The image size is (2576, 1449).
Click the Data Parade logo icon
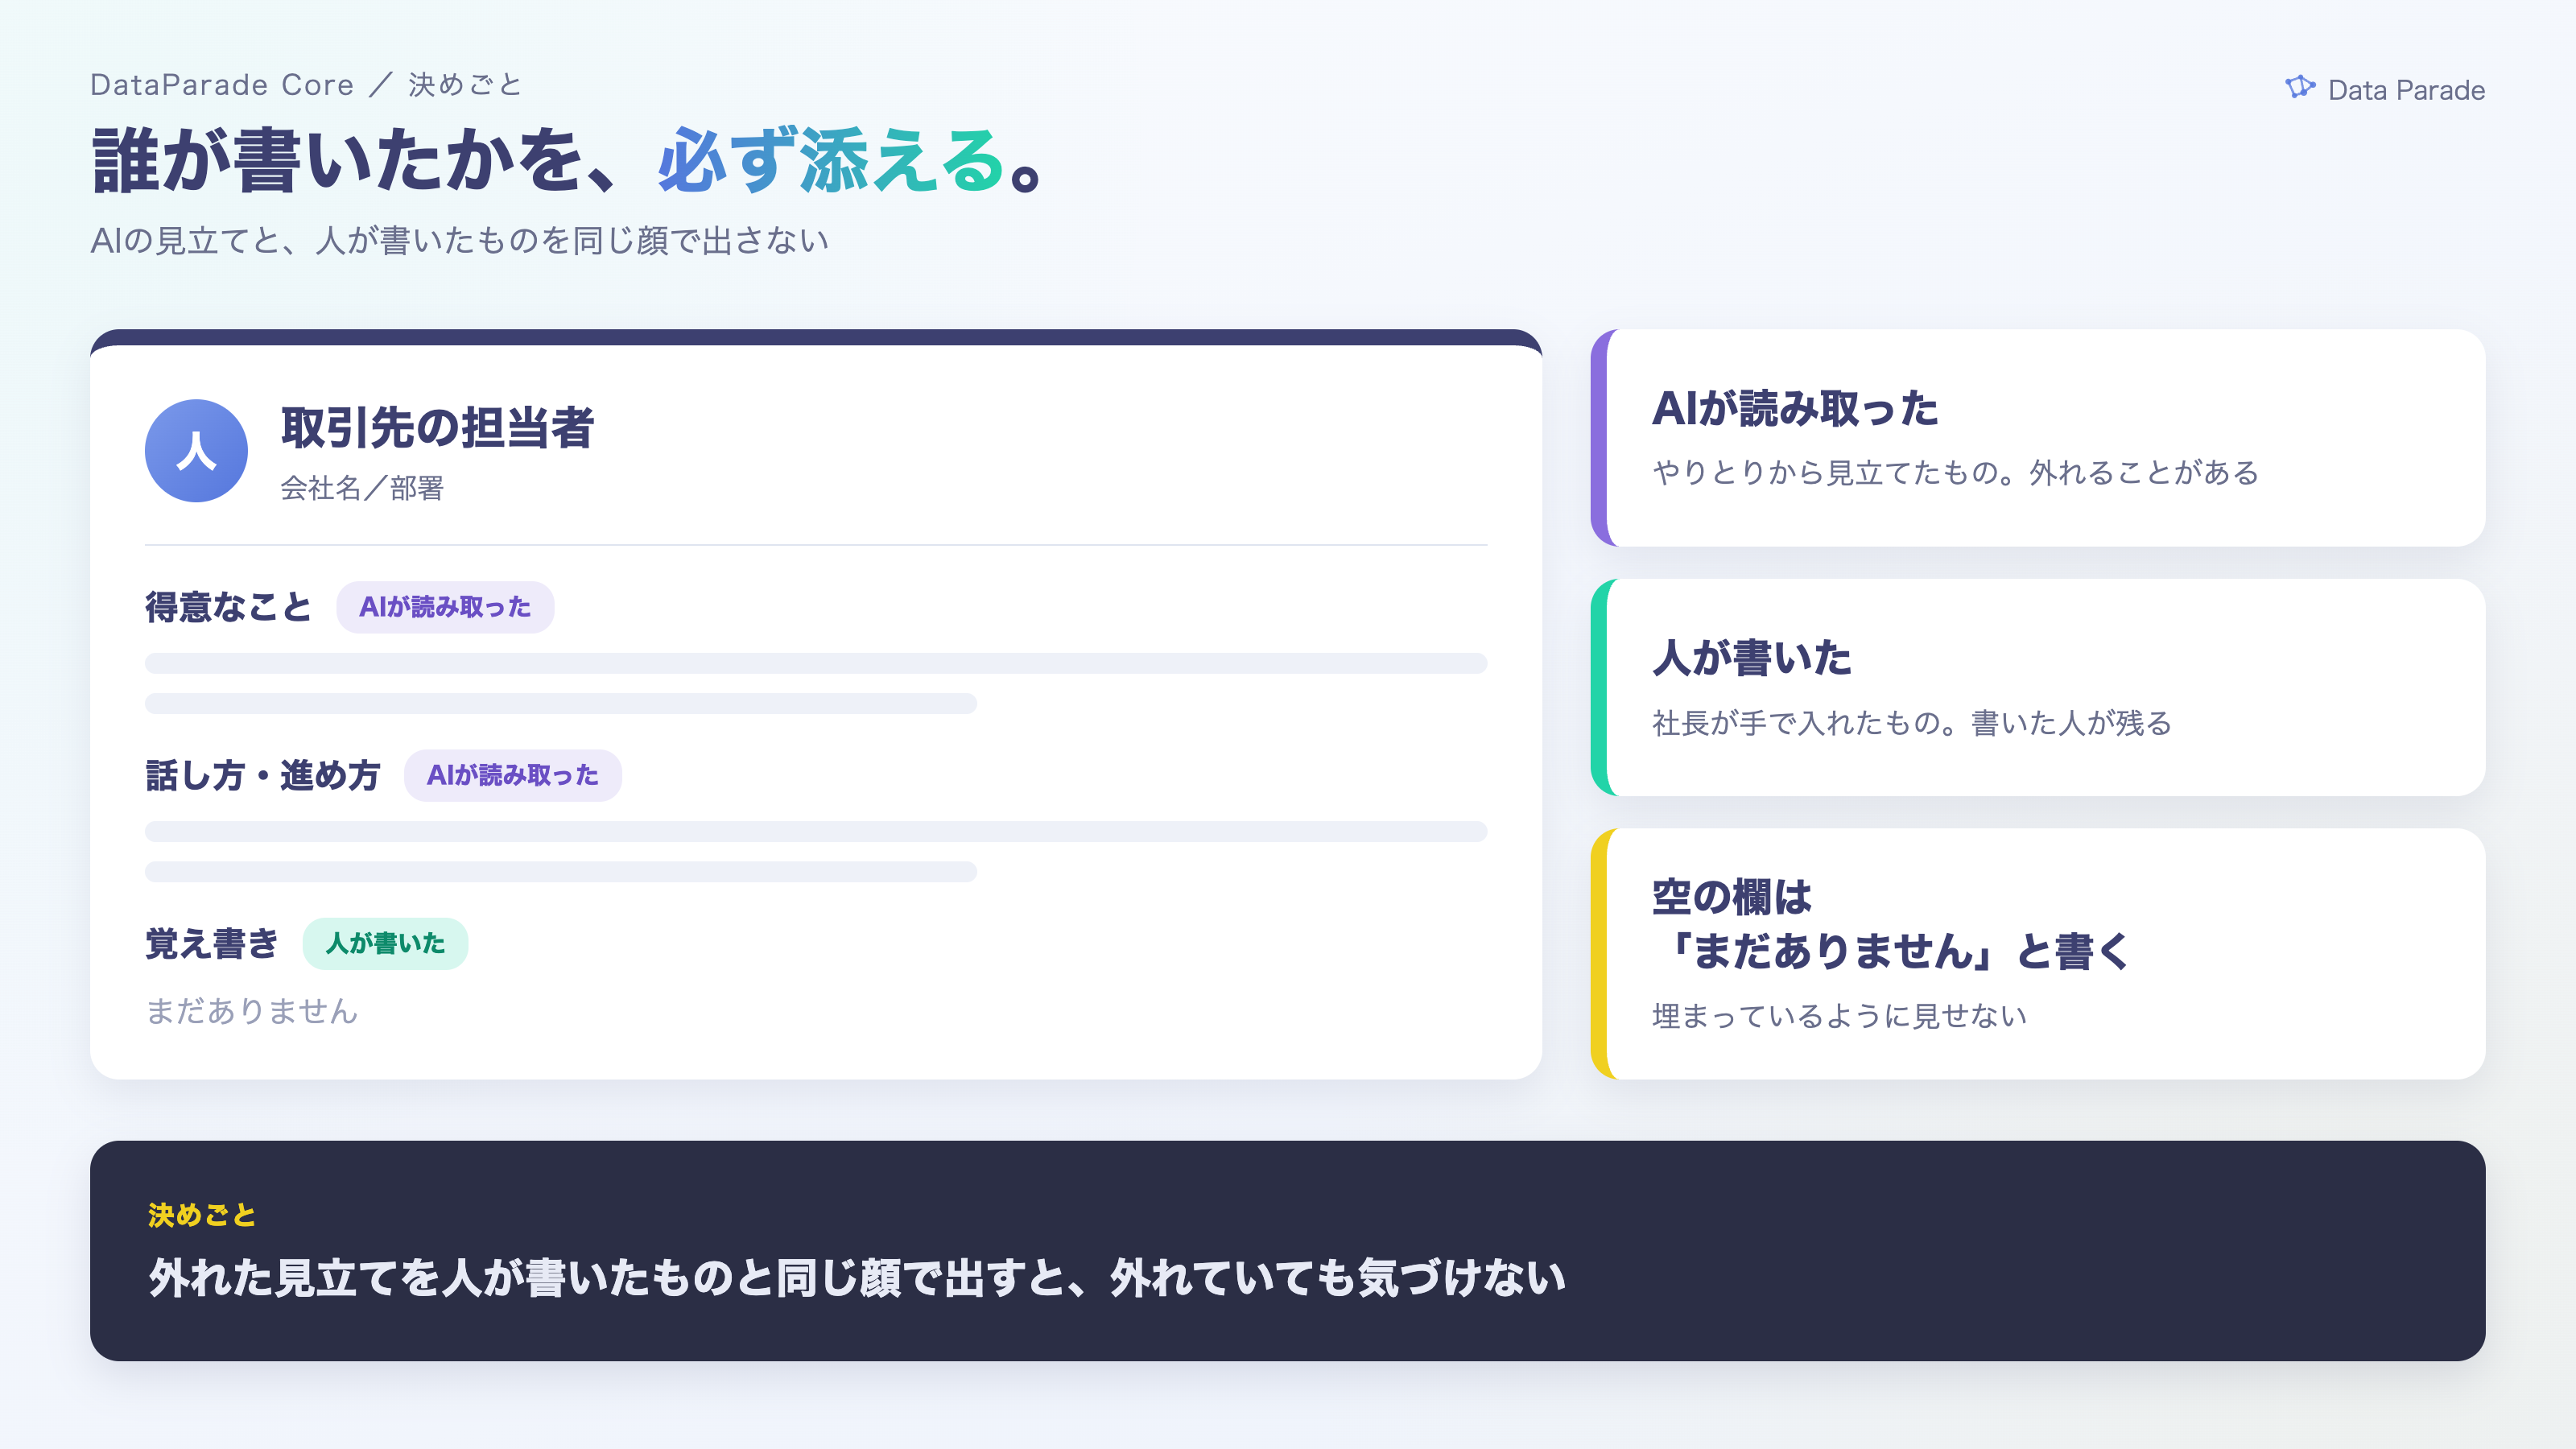[2300, 87]
